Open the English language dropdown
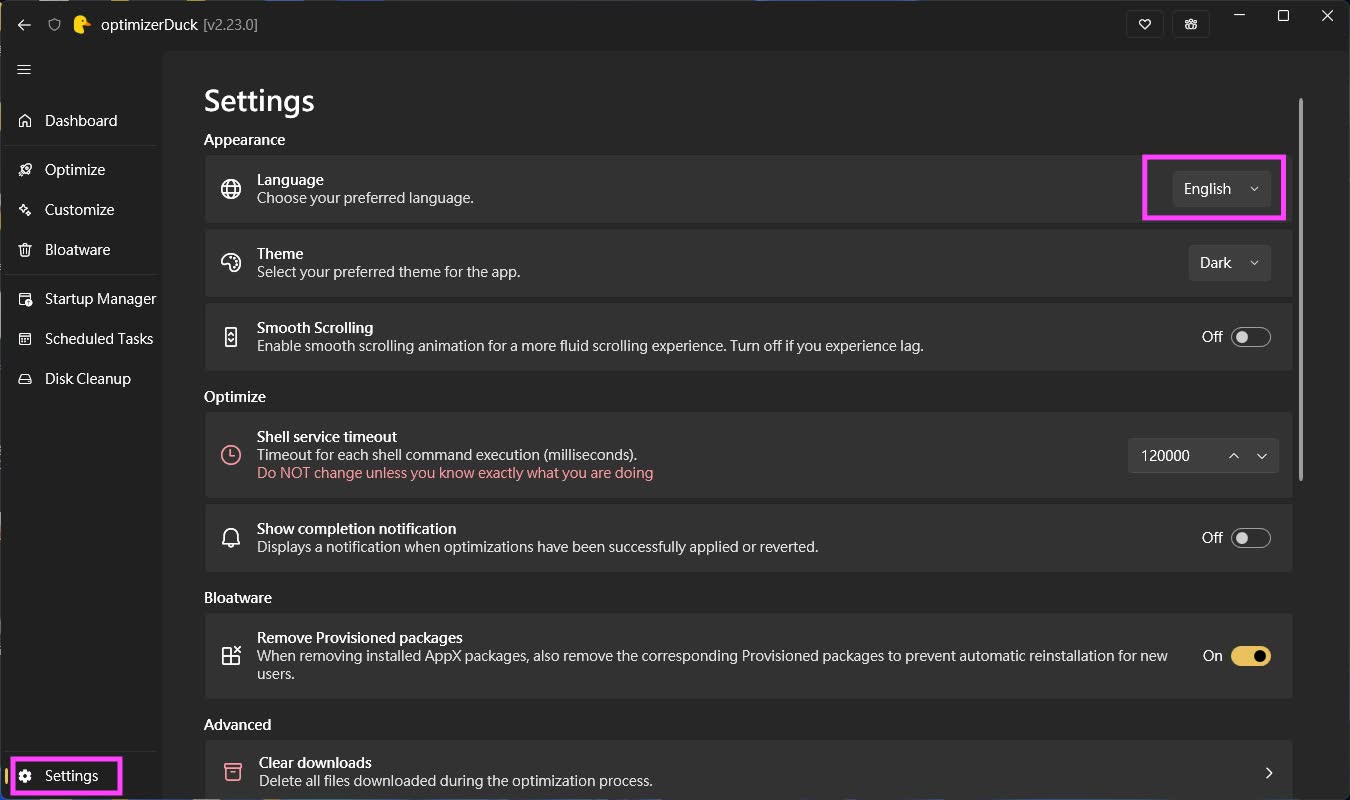Viewport: 1350px width, 800px height. pyautogui.click(x=1221, y=189)
